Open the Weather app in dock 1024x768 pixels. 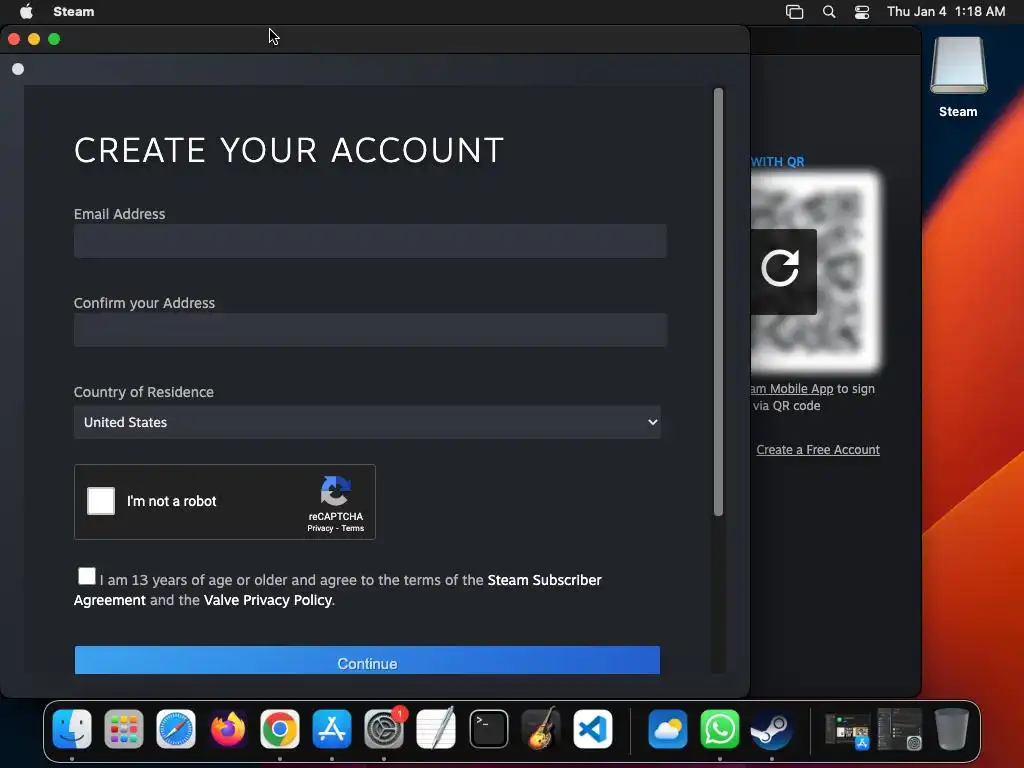[667, 729]
